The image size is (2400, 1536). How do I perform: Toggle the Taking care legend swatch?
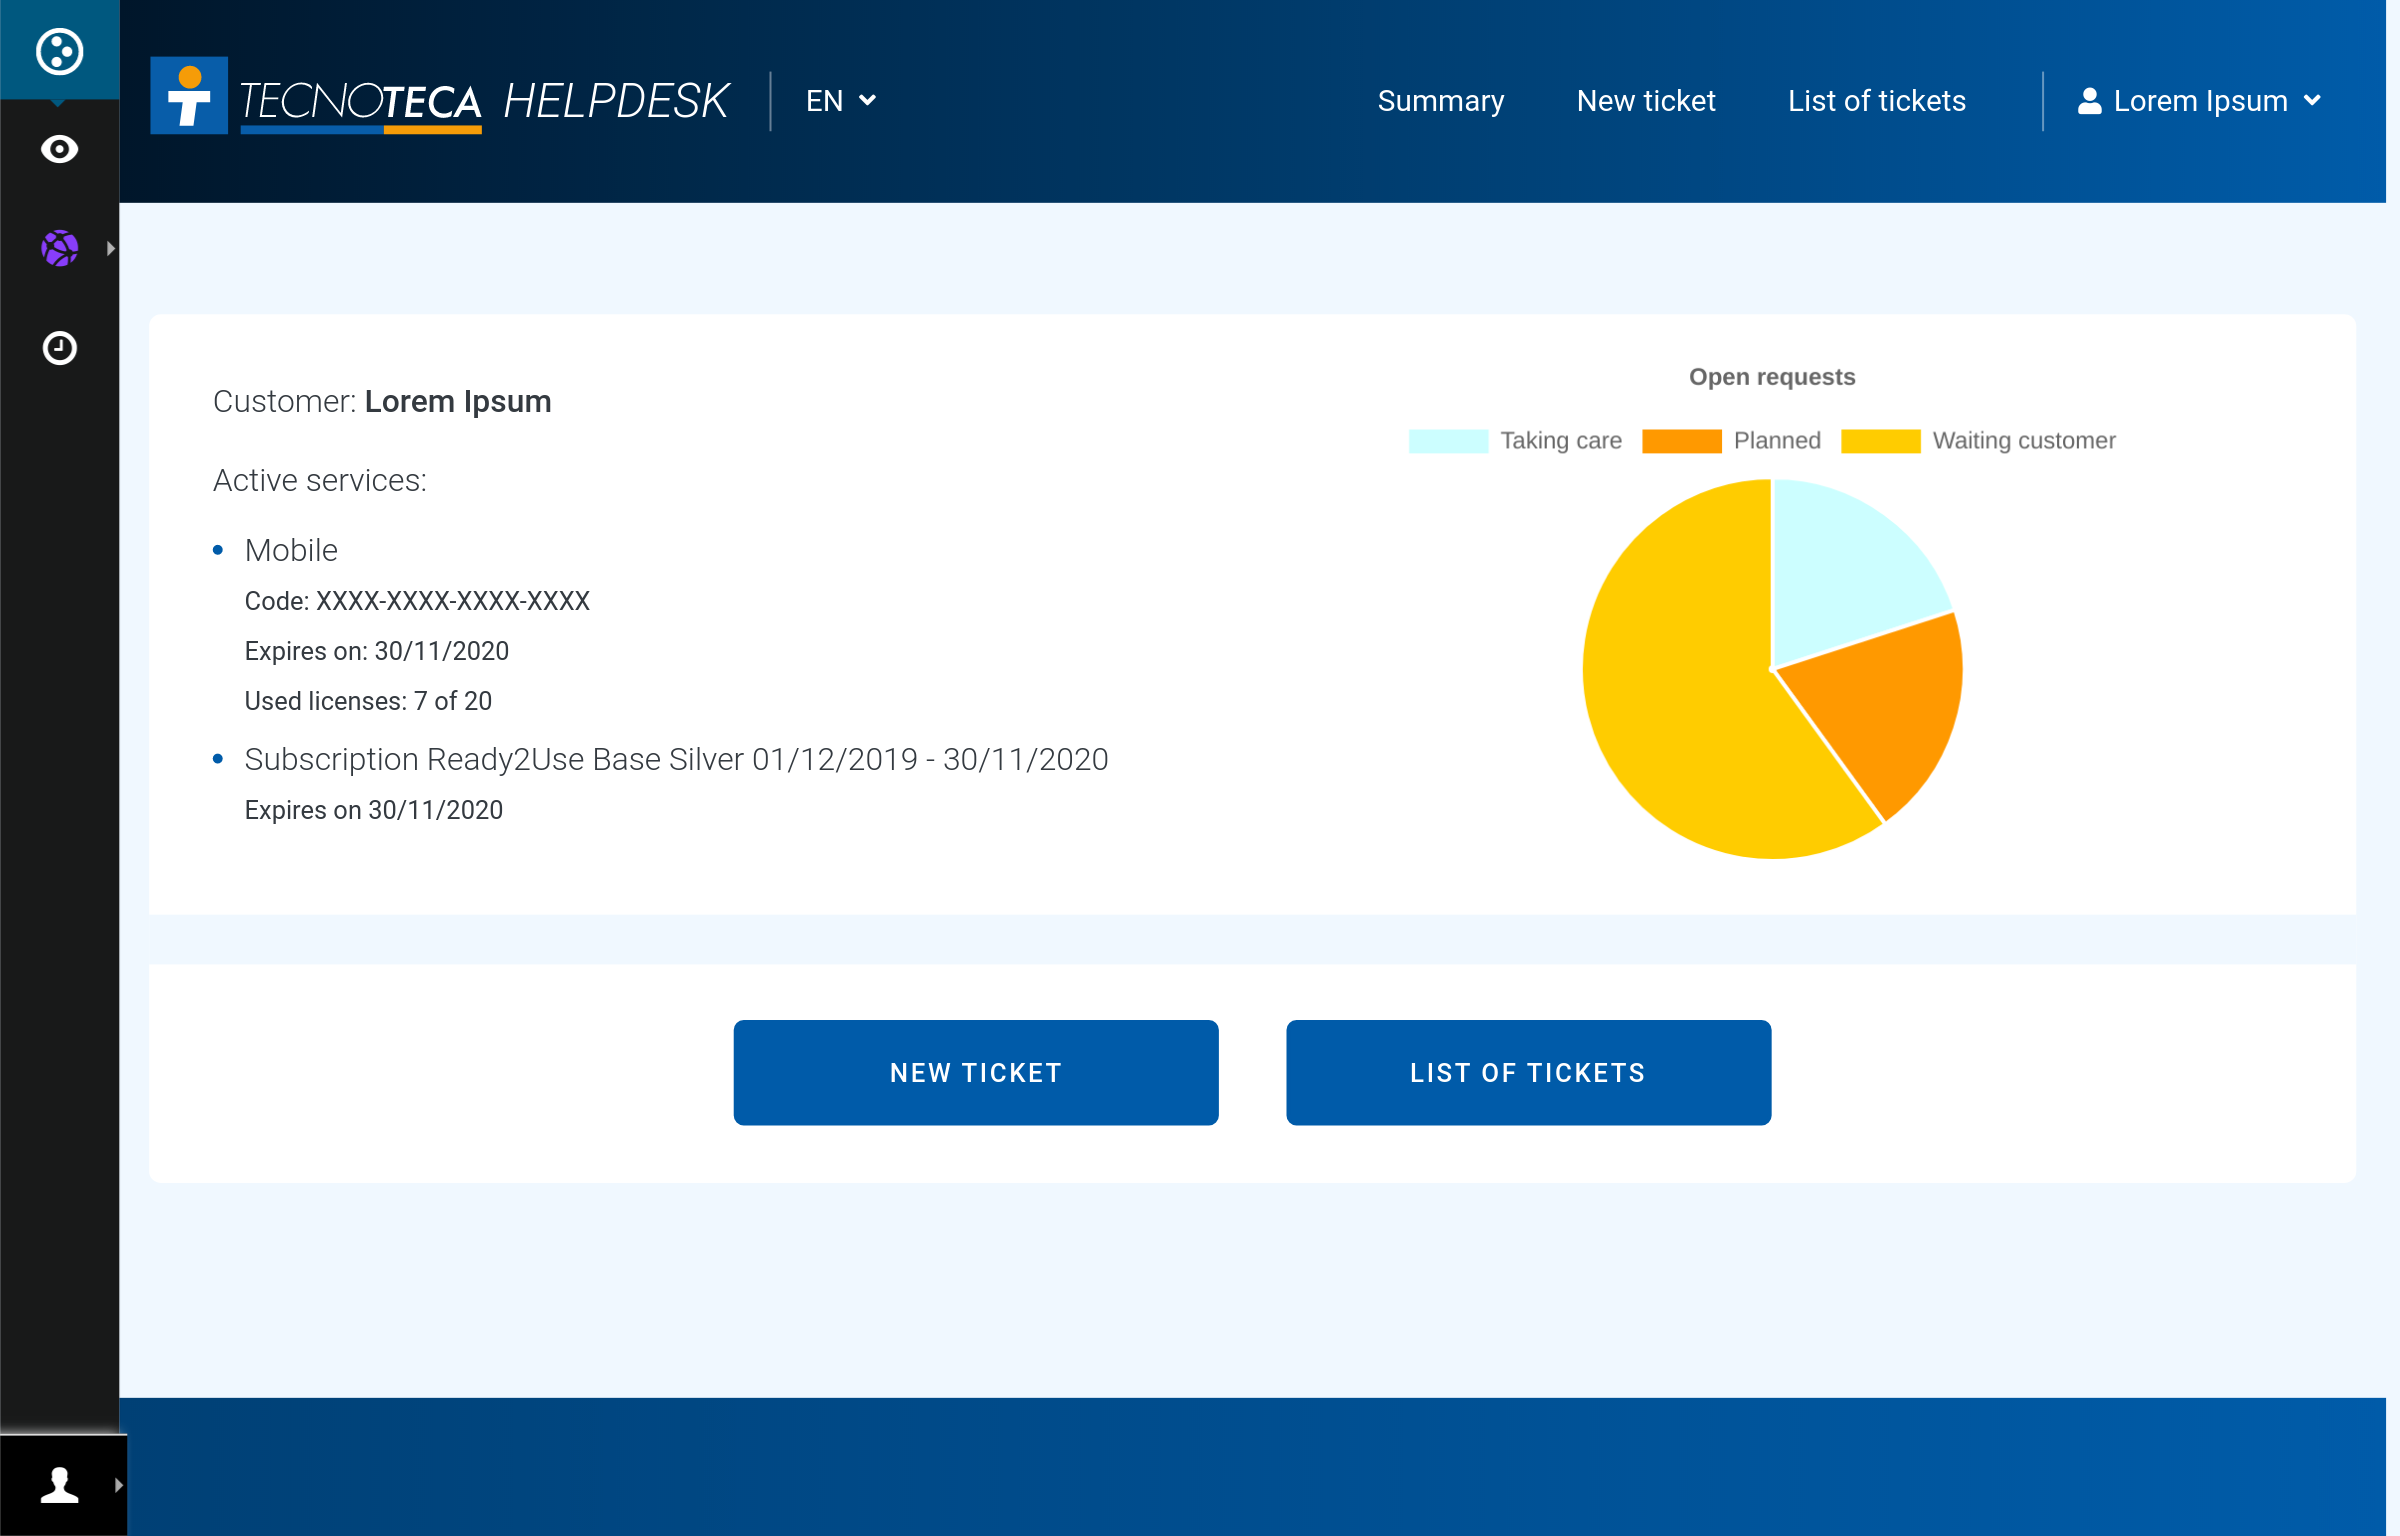click(1447, 441)
